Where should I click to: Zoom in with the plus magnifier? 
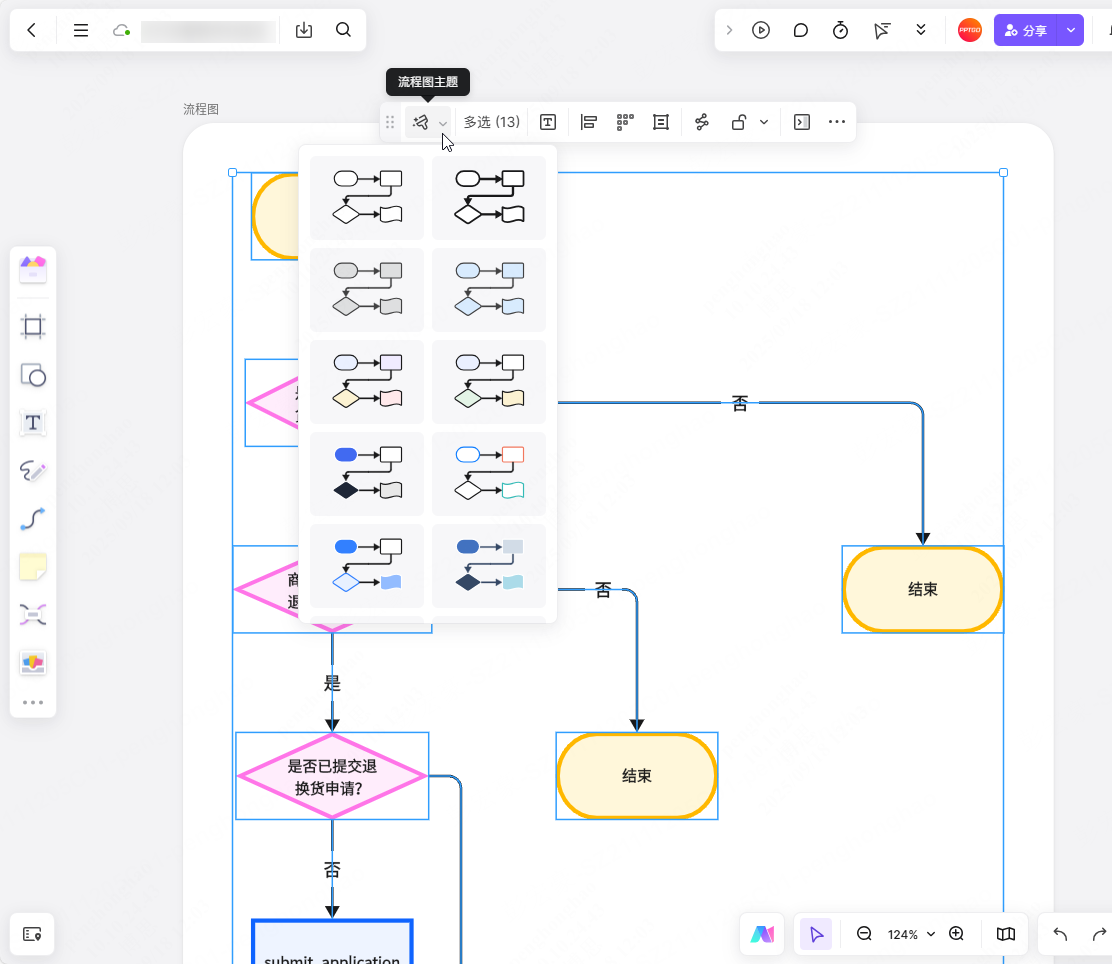[957, 934]
